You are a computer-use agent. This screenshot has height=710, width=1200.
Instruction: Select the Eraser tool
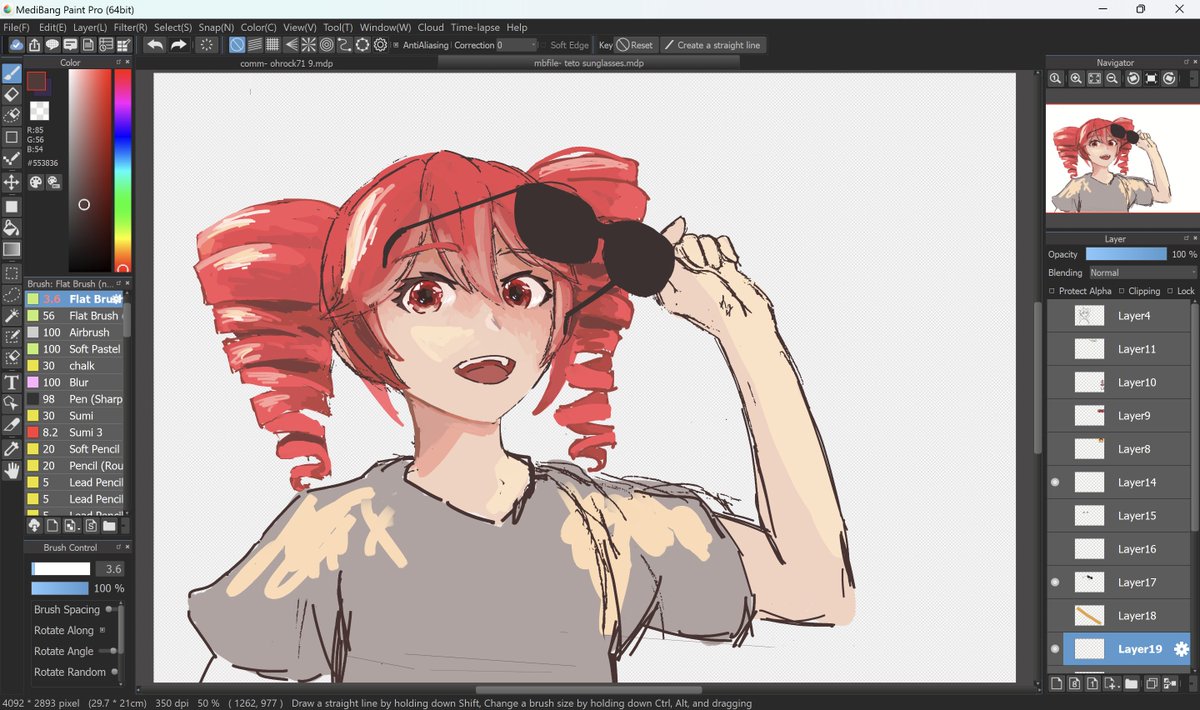click(12, 94)
